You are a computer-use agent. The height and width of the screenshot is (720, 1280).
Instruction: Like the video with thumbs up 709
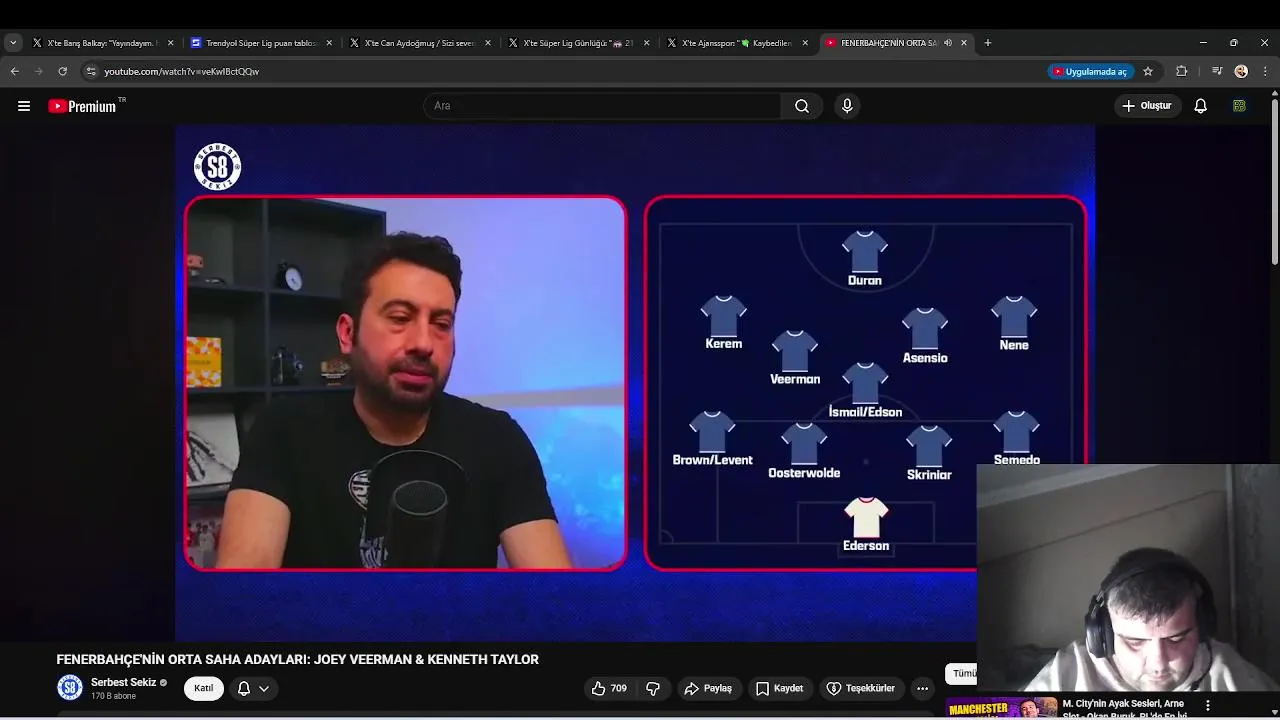click(609, 688)
